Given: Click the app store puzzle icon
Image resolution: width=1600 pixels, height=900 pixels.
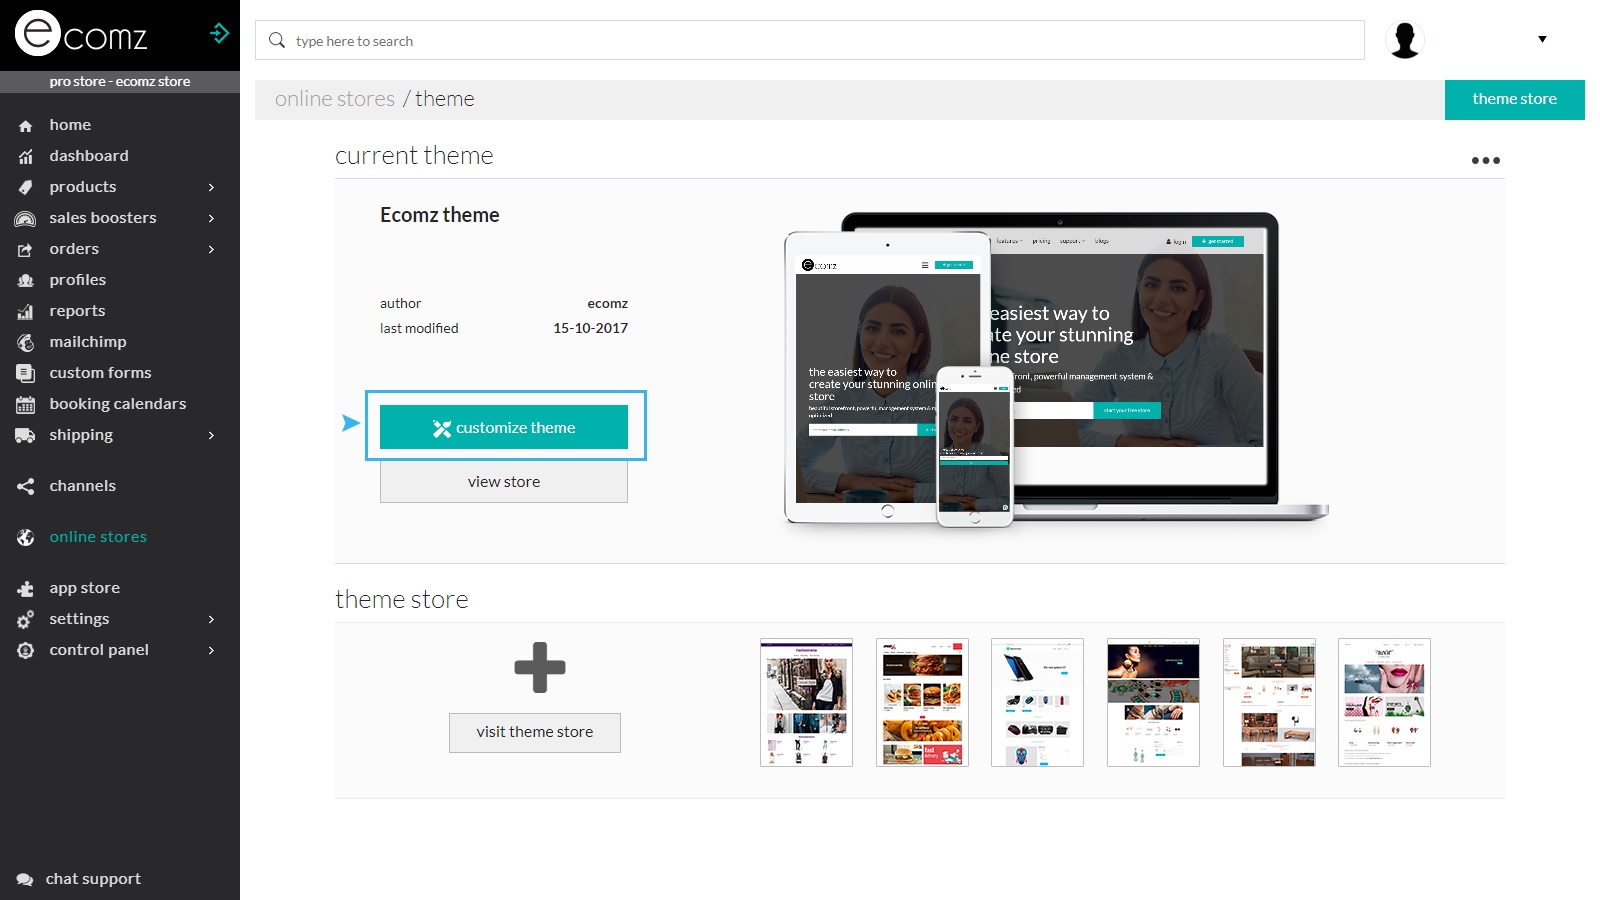Looking at the screenshot, I should (x=26, y=589).
